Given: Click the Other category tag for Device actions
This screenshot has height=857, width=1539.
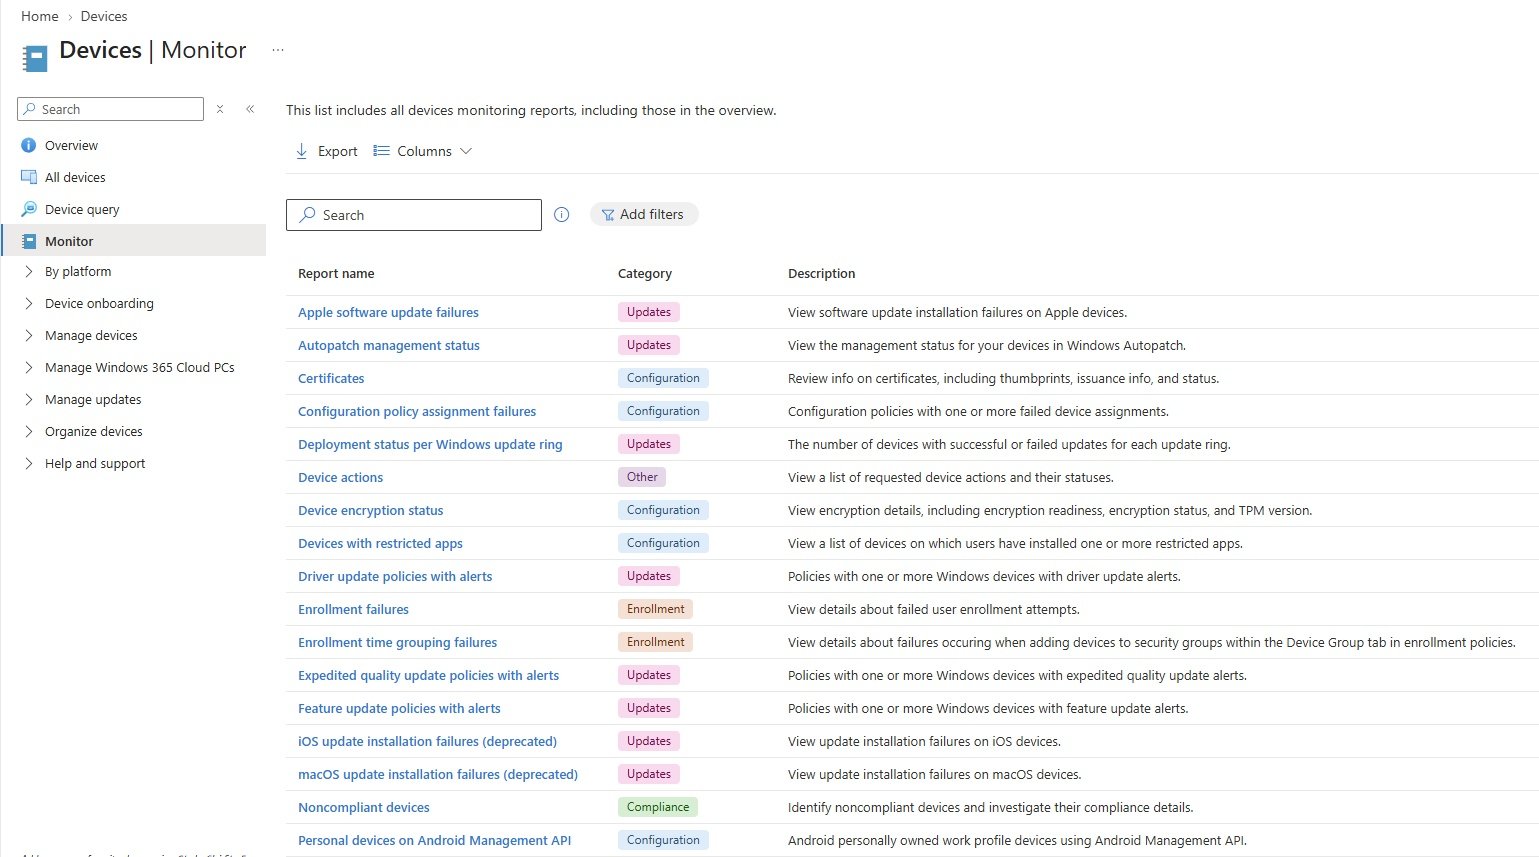Looking at the screenshot, I should [x=642, y=477].
